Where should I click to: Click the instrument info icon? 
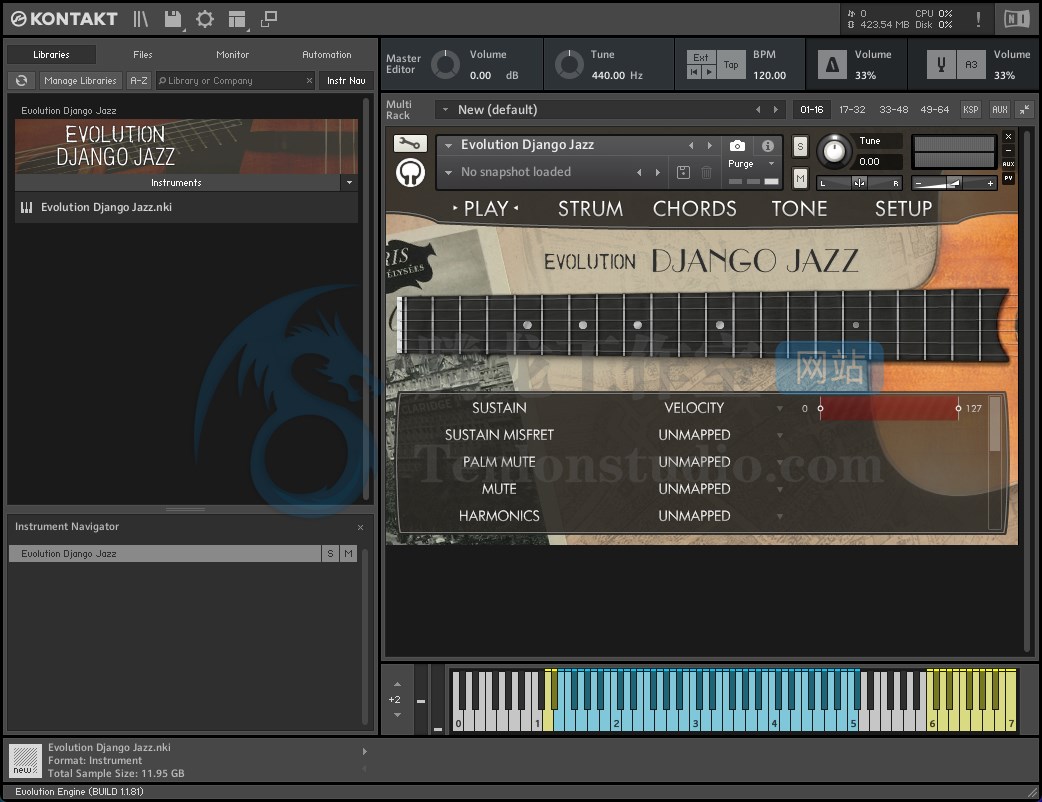point(768,146)
